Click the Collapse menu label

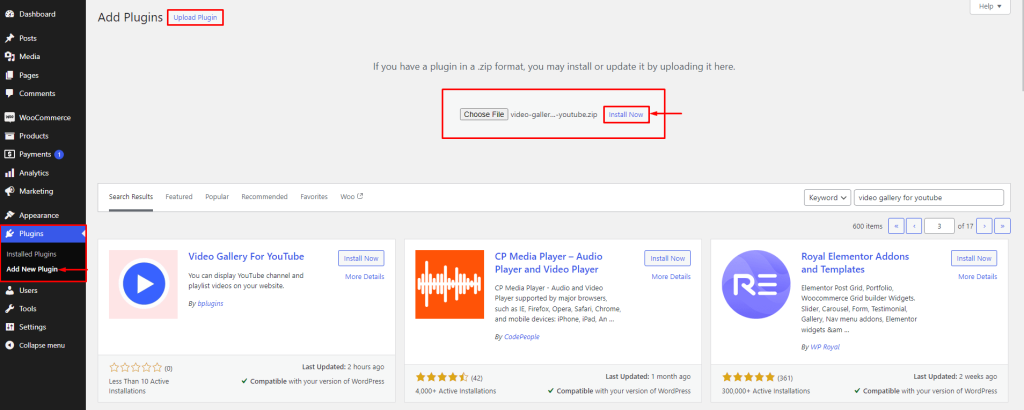(42, 345)
